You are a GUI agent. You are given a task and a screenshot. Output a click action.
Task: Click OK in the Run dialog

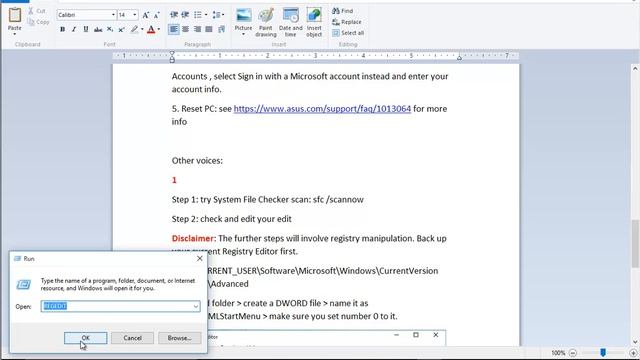86,338
